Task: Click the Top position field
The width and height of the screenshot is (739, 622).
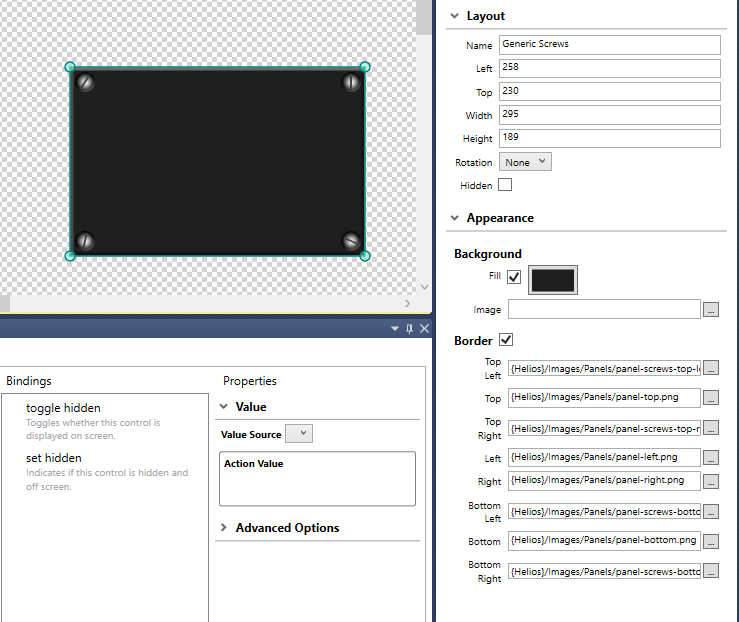Action: click(609, 91)
